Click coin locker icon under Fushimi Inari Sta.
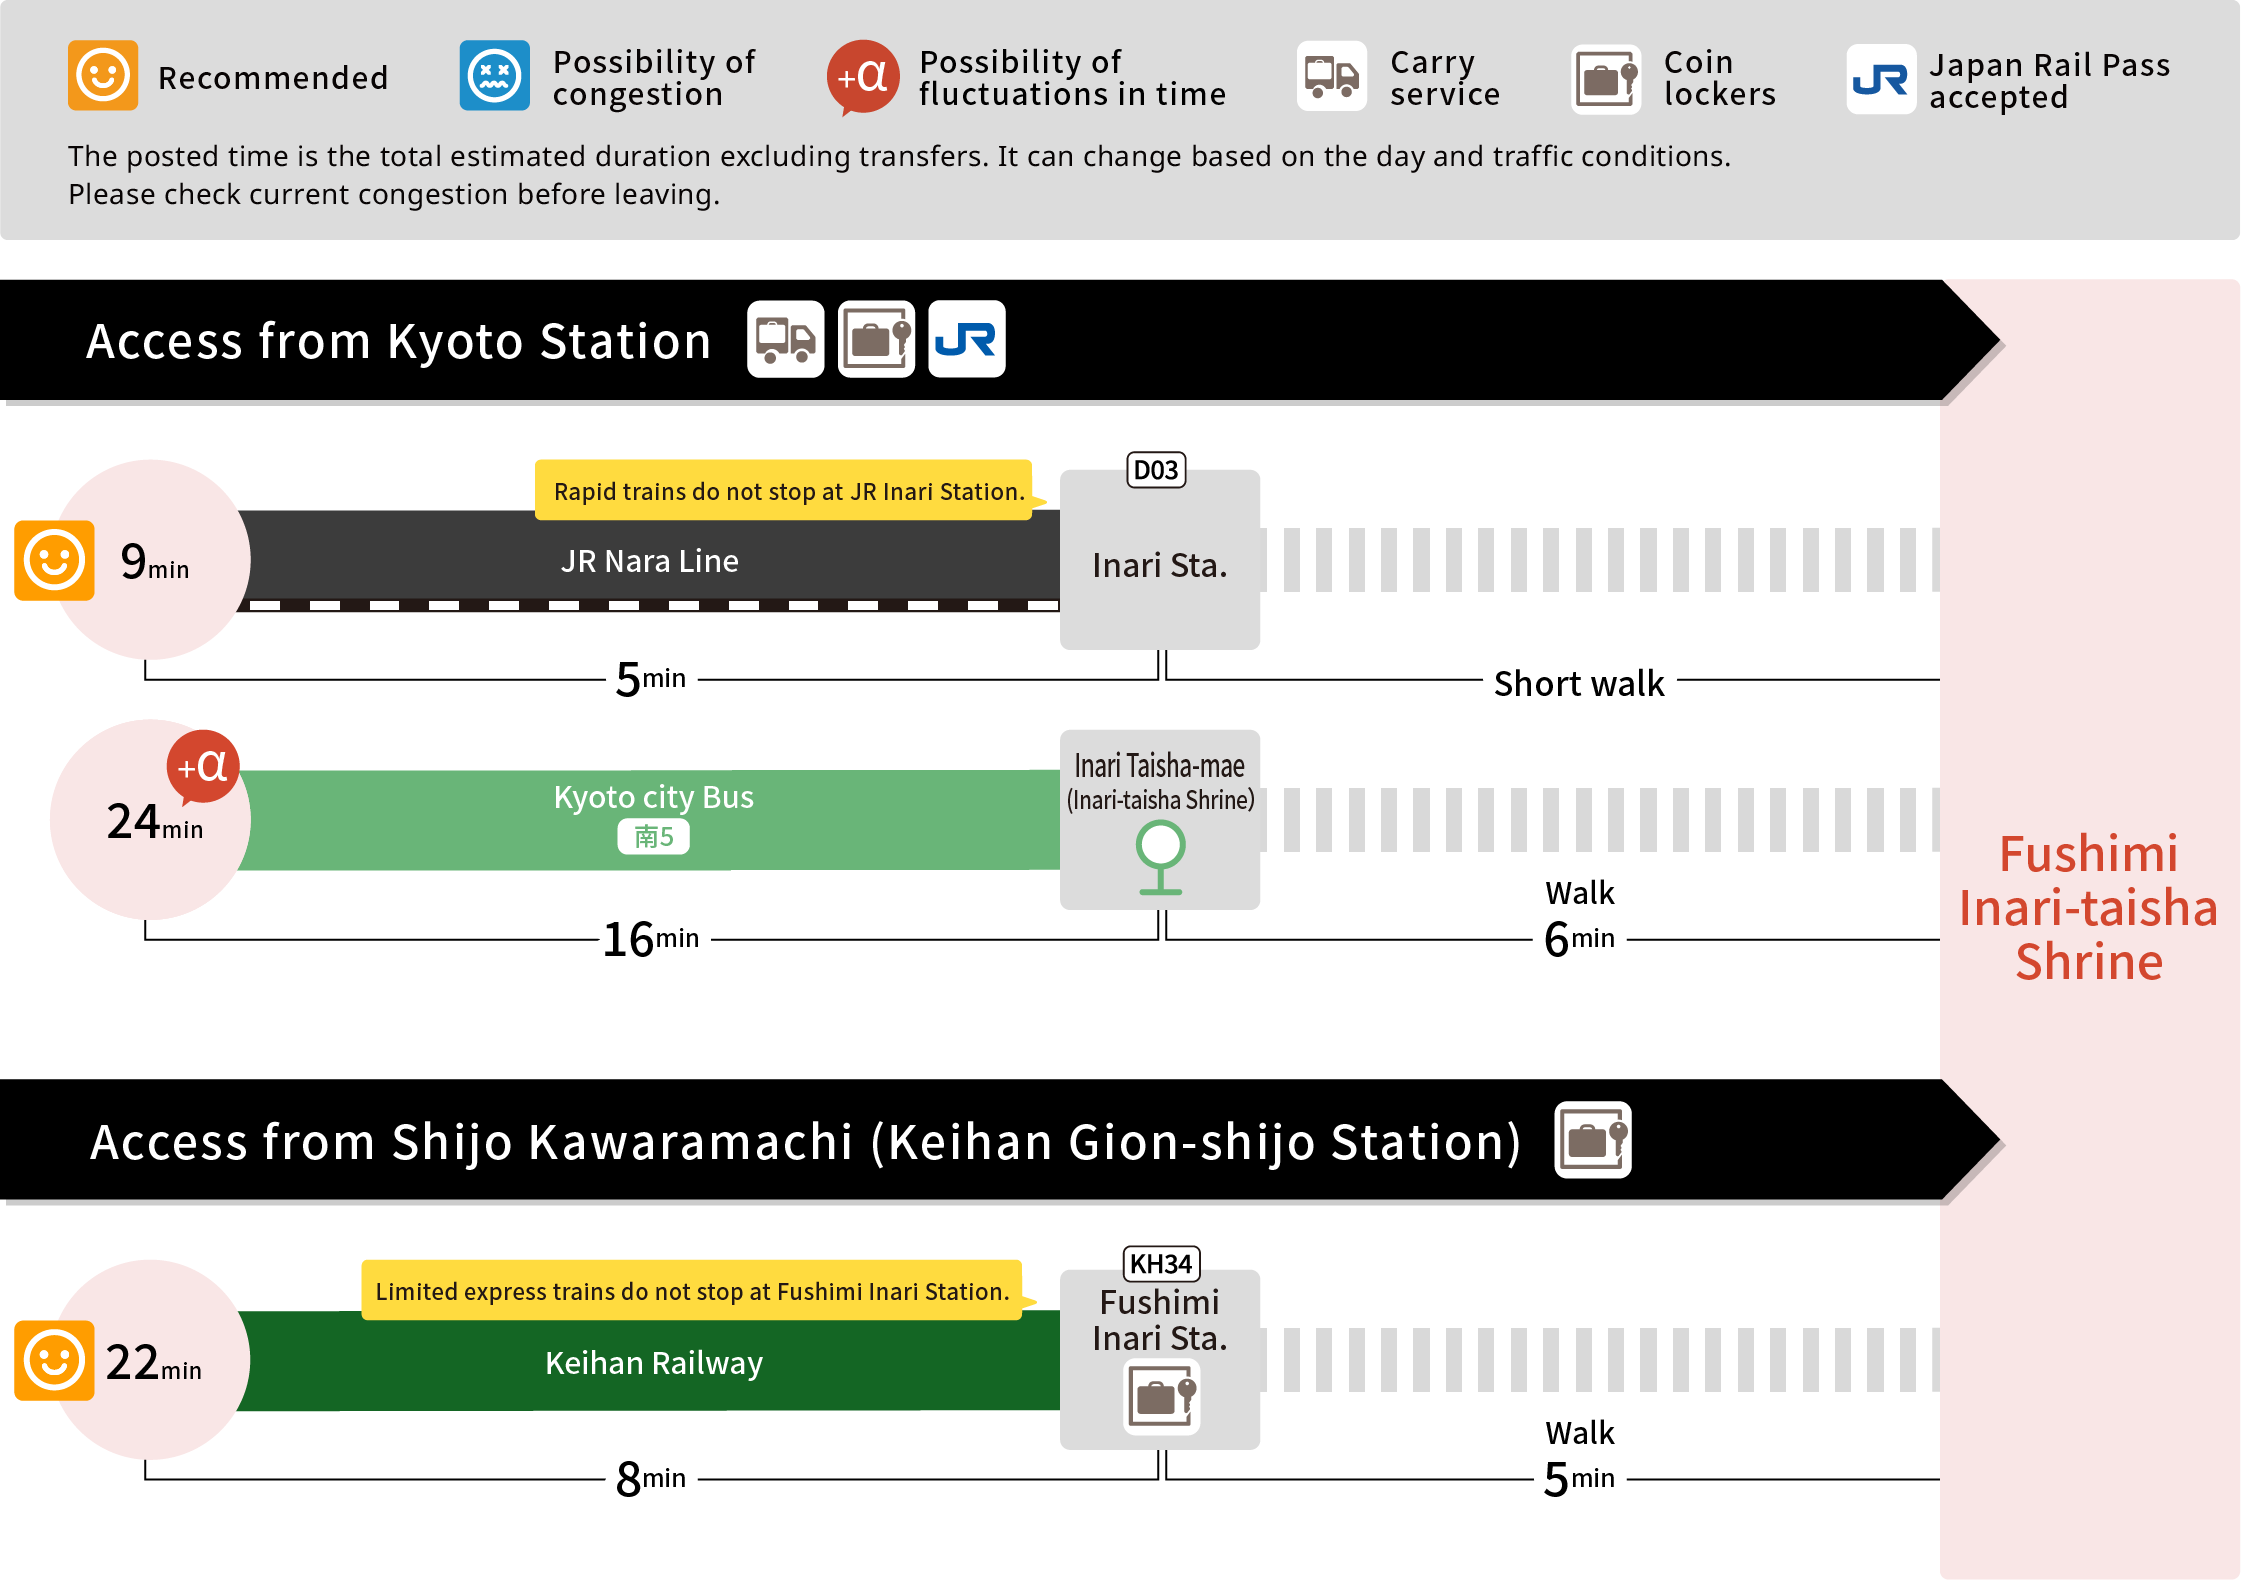2241x1580 pixels. [1161, 1397]
